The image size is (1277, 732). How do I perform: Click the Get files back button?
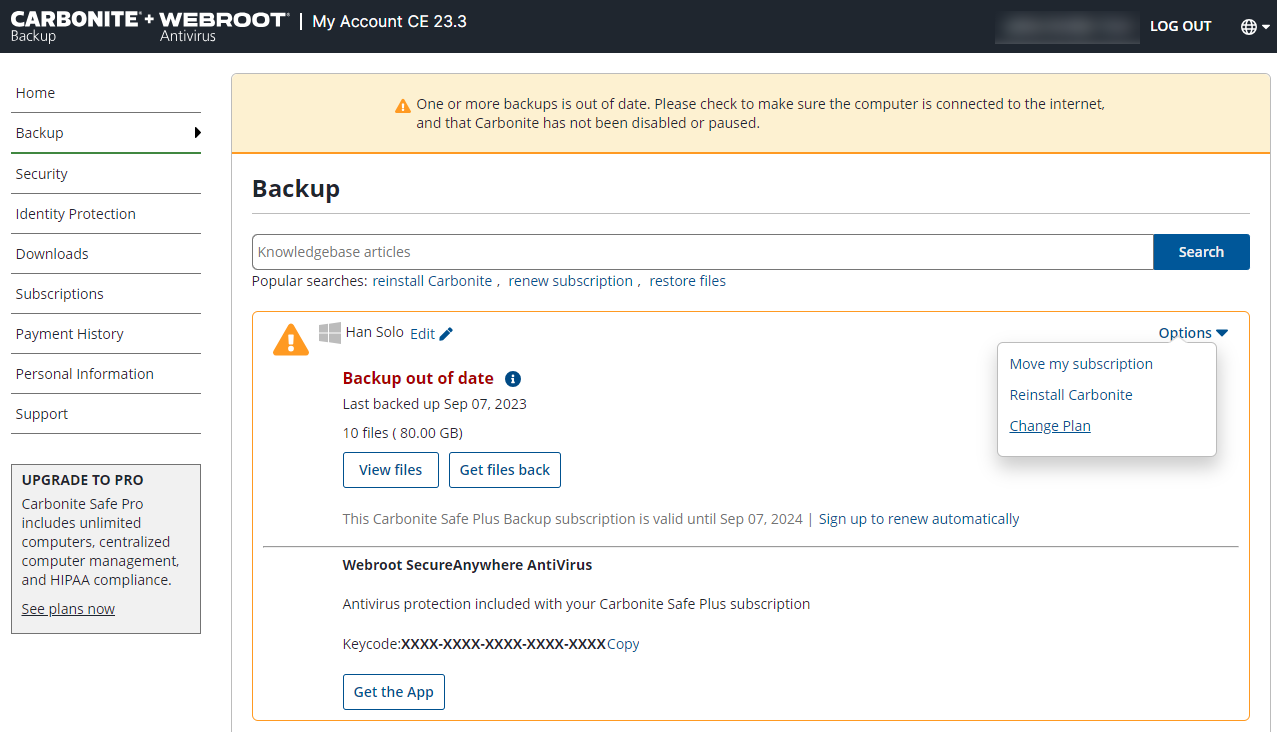pyautogui.click(x=505, y=470)
